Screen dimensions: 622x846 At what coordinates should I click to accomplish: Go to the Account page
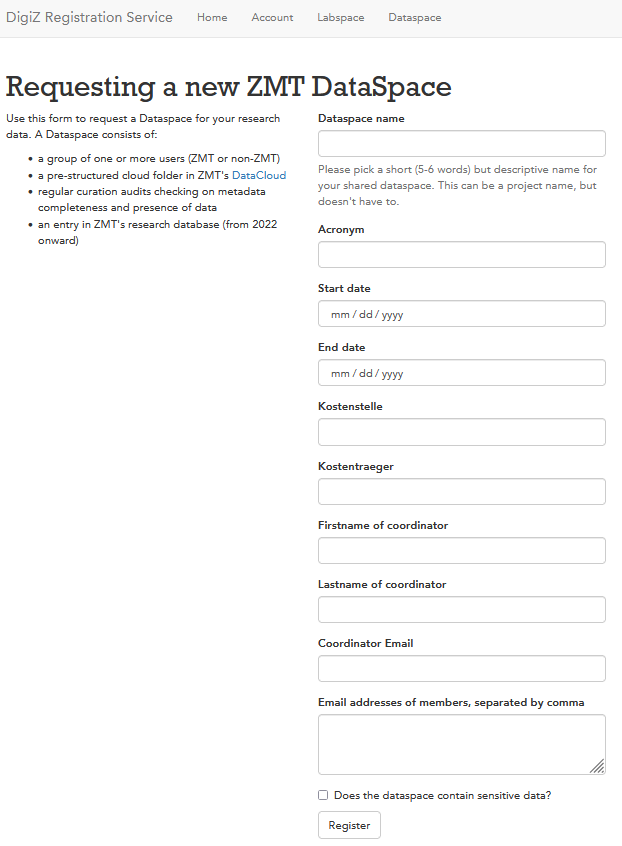pyautogui.click(x=272, y=18)
